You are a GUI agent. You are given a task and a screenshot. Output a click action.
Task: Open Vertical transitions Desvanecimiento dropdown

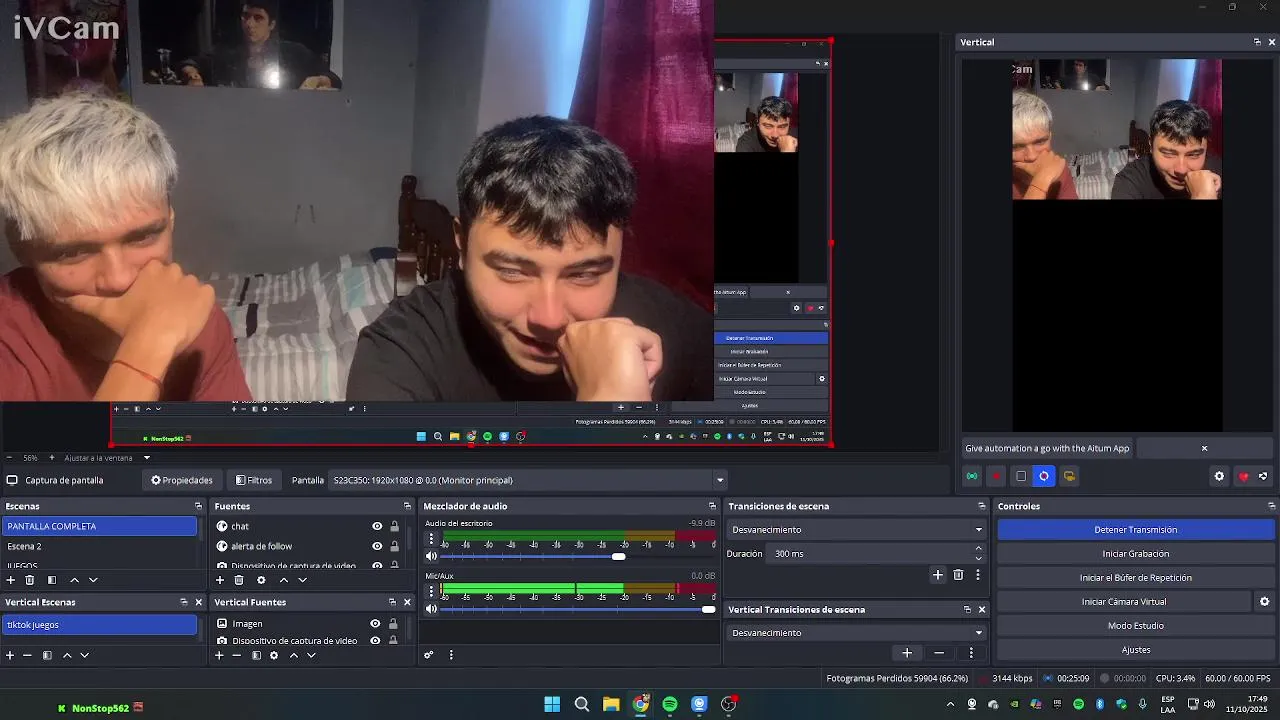tap(857, 633)
